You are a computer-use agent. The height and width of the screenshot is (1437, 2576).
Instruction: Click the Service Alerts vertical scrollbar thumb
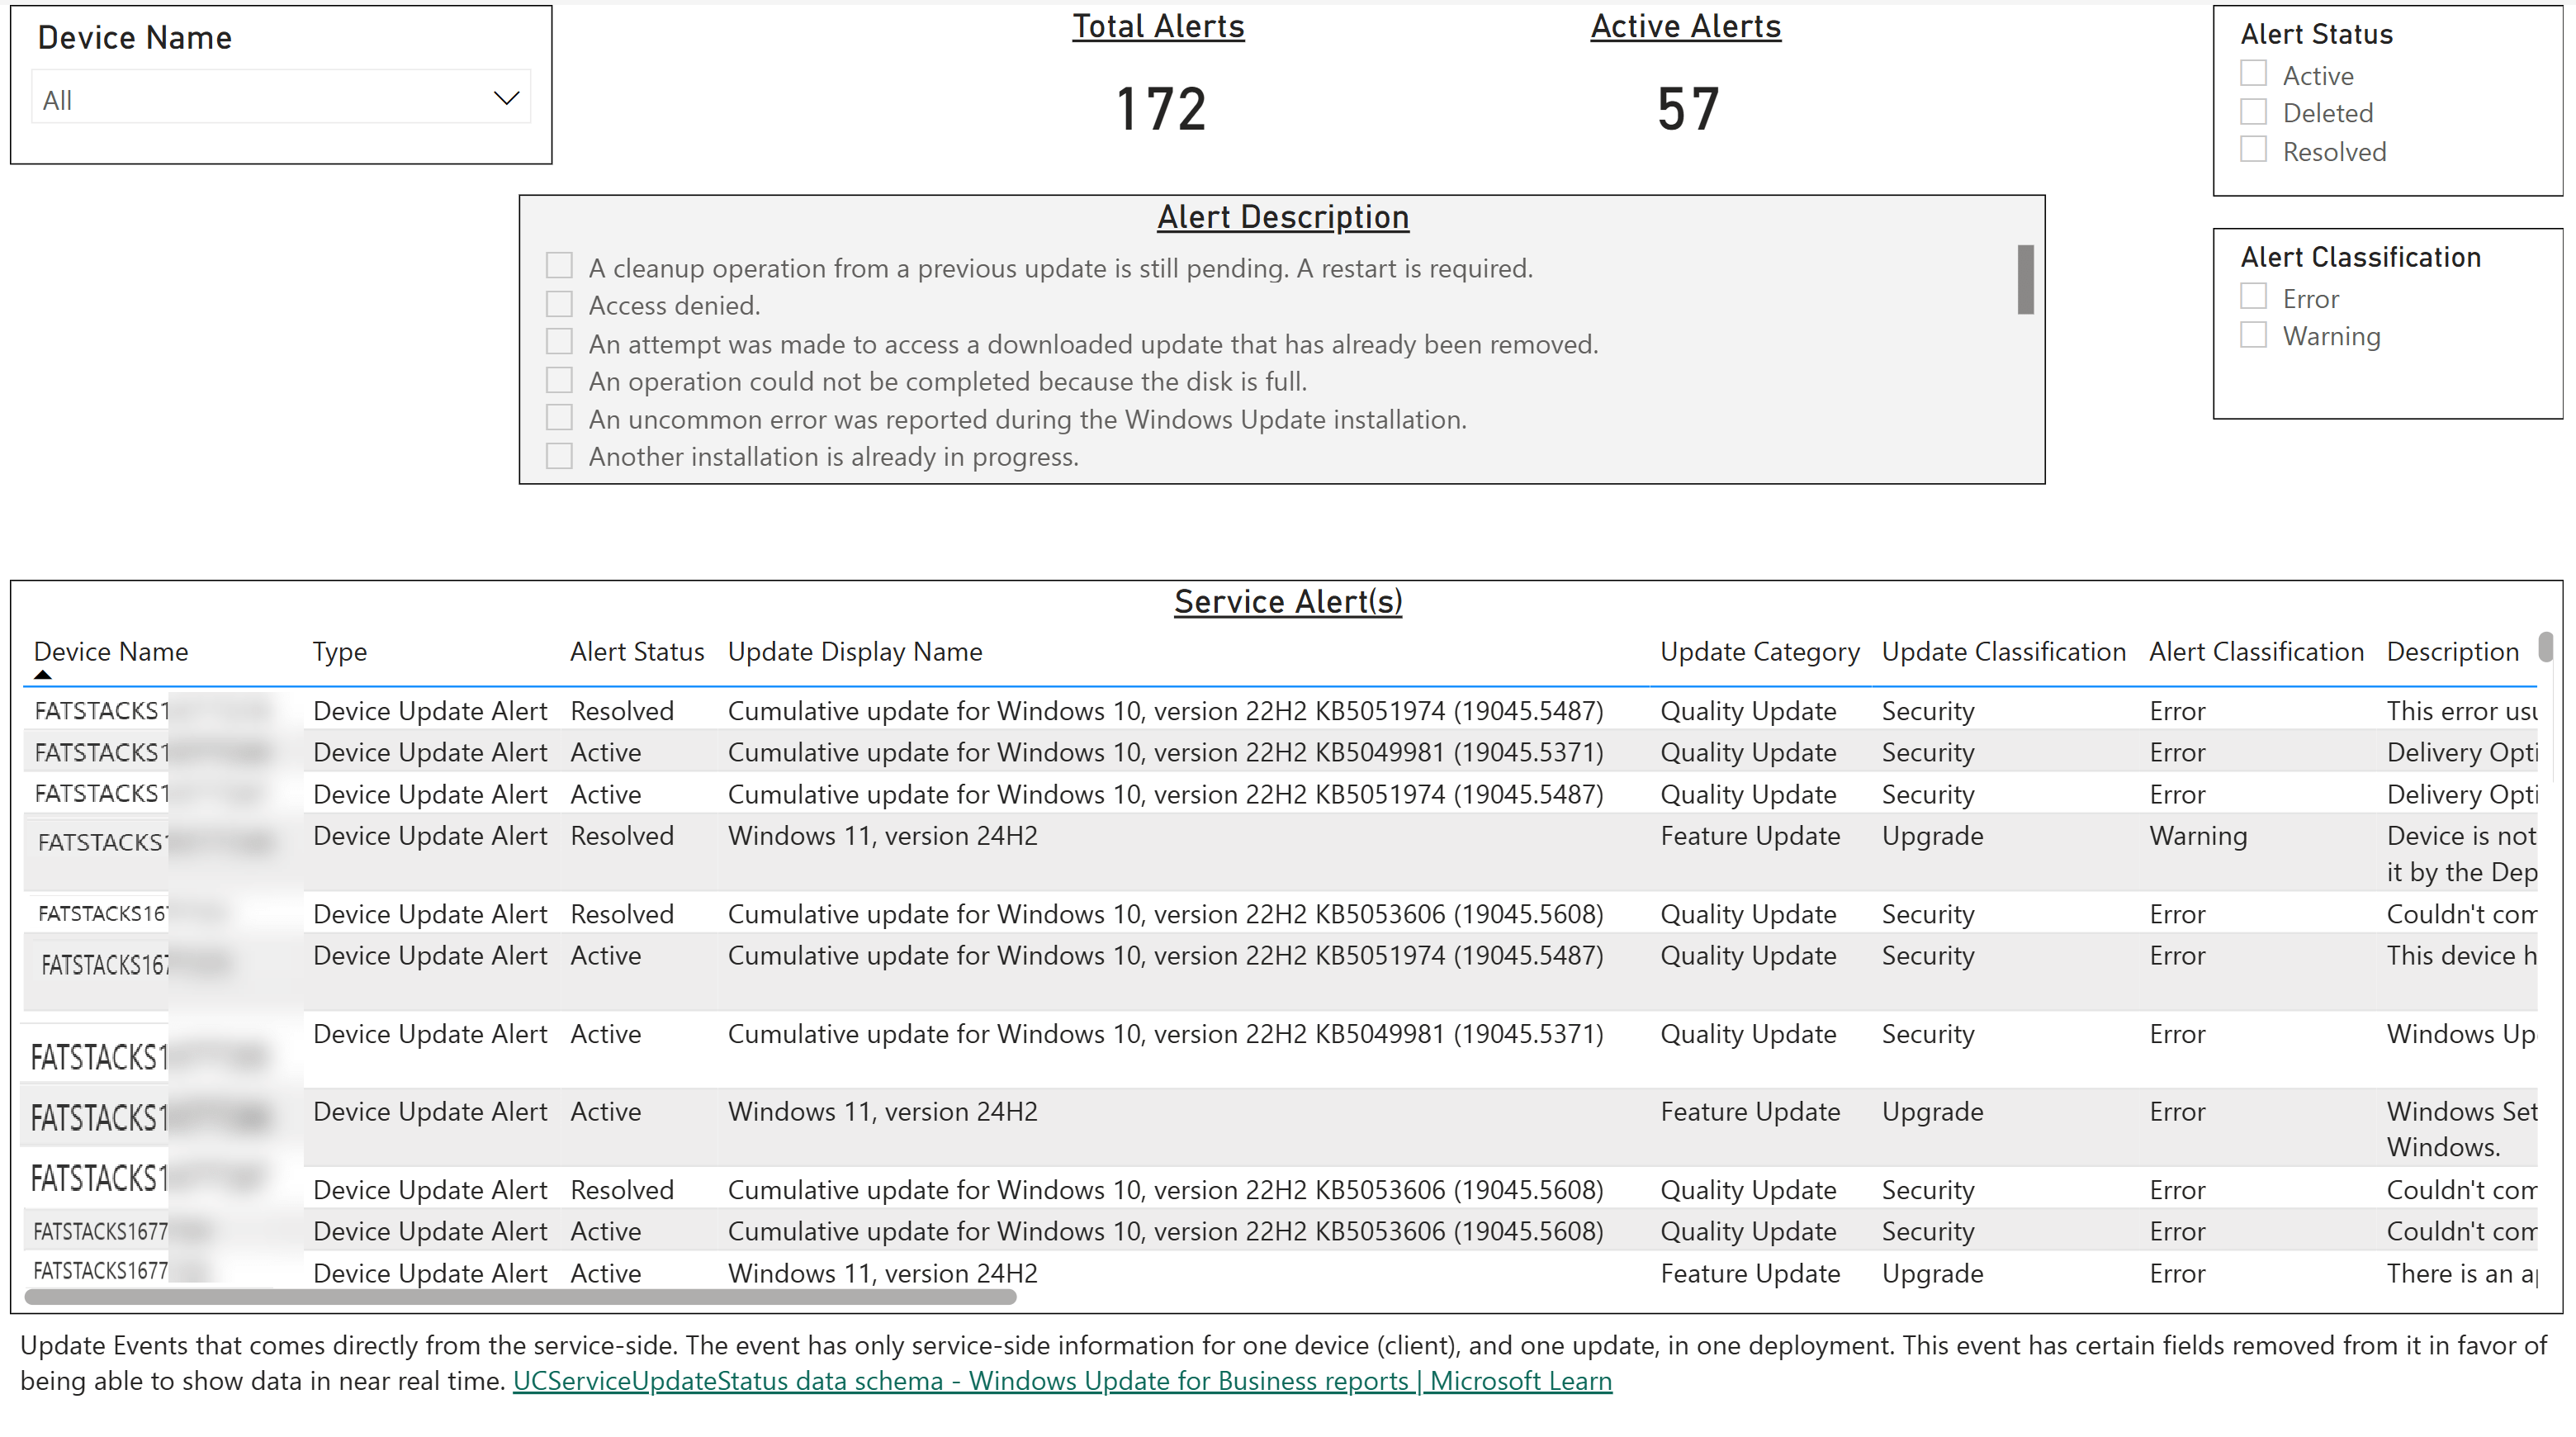2545,647
